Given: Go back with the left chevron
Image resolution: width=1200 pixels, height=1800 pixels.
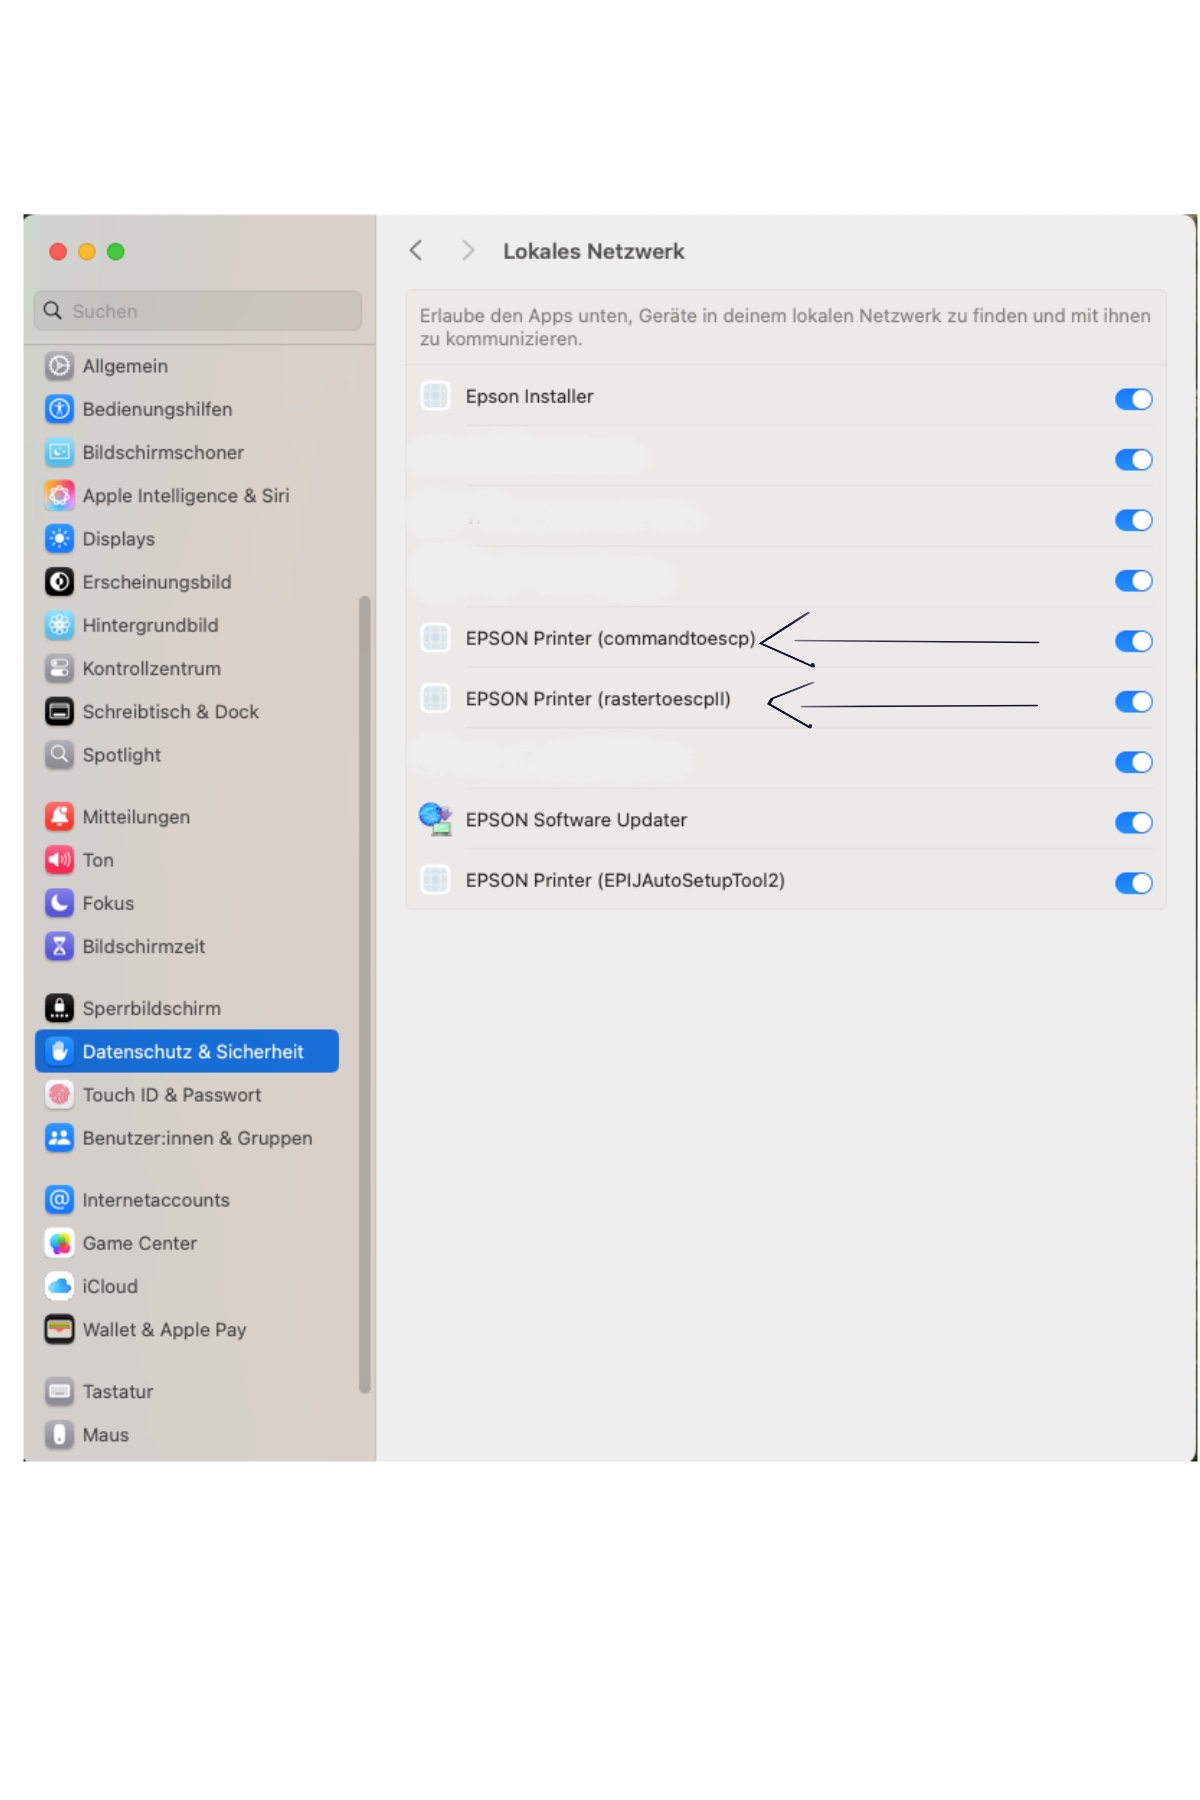Looking at the screenshot, I should (x=416, y=251).
